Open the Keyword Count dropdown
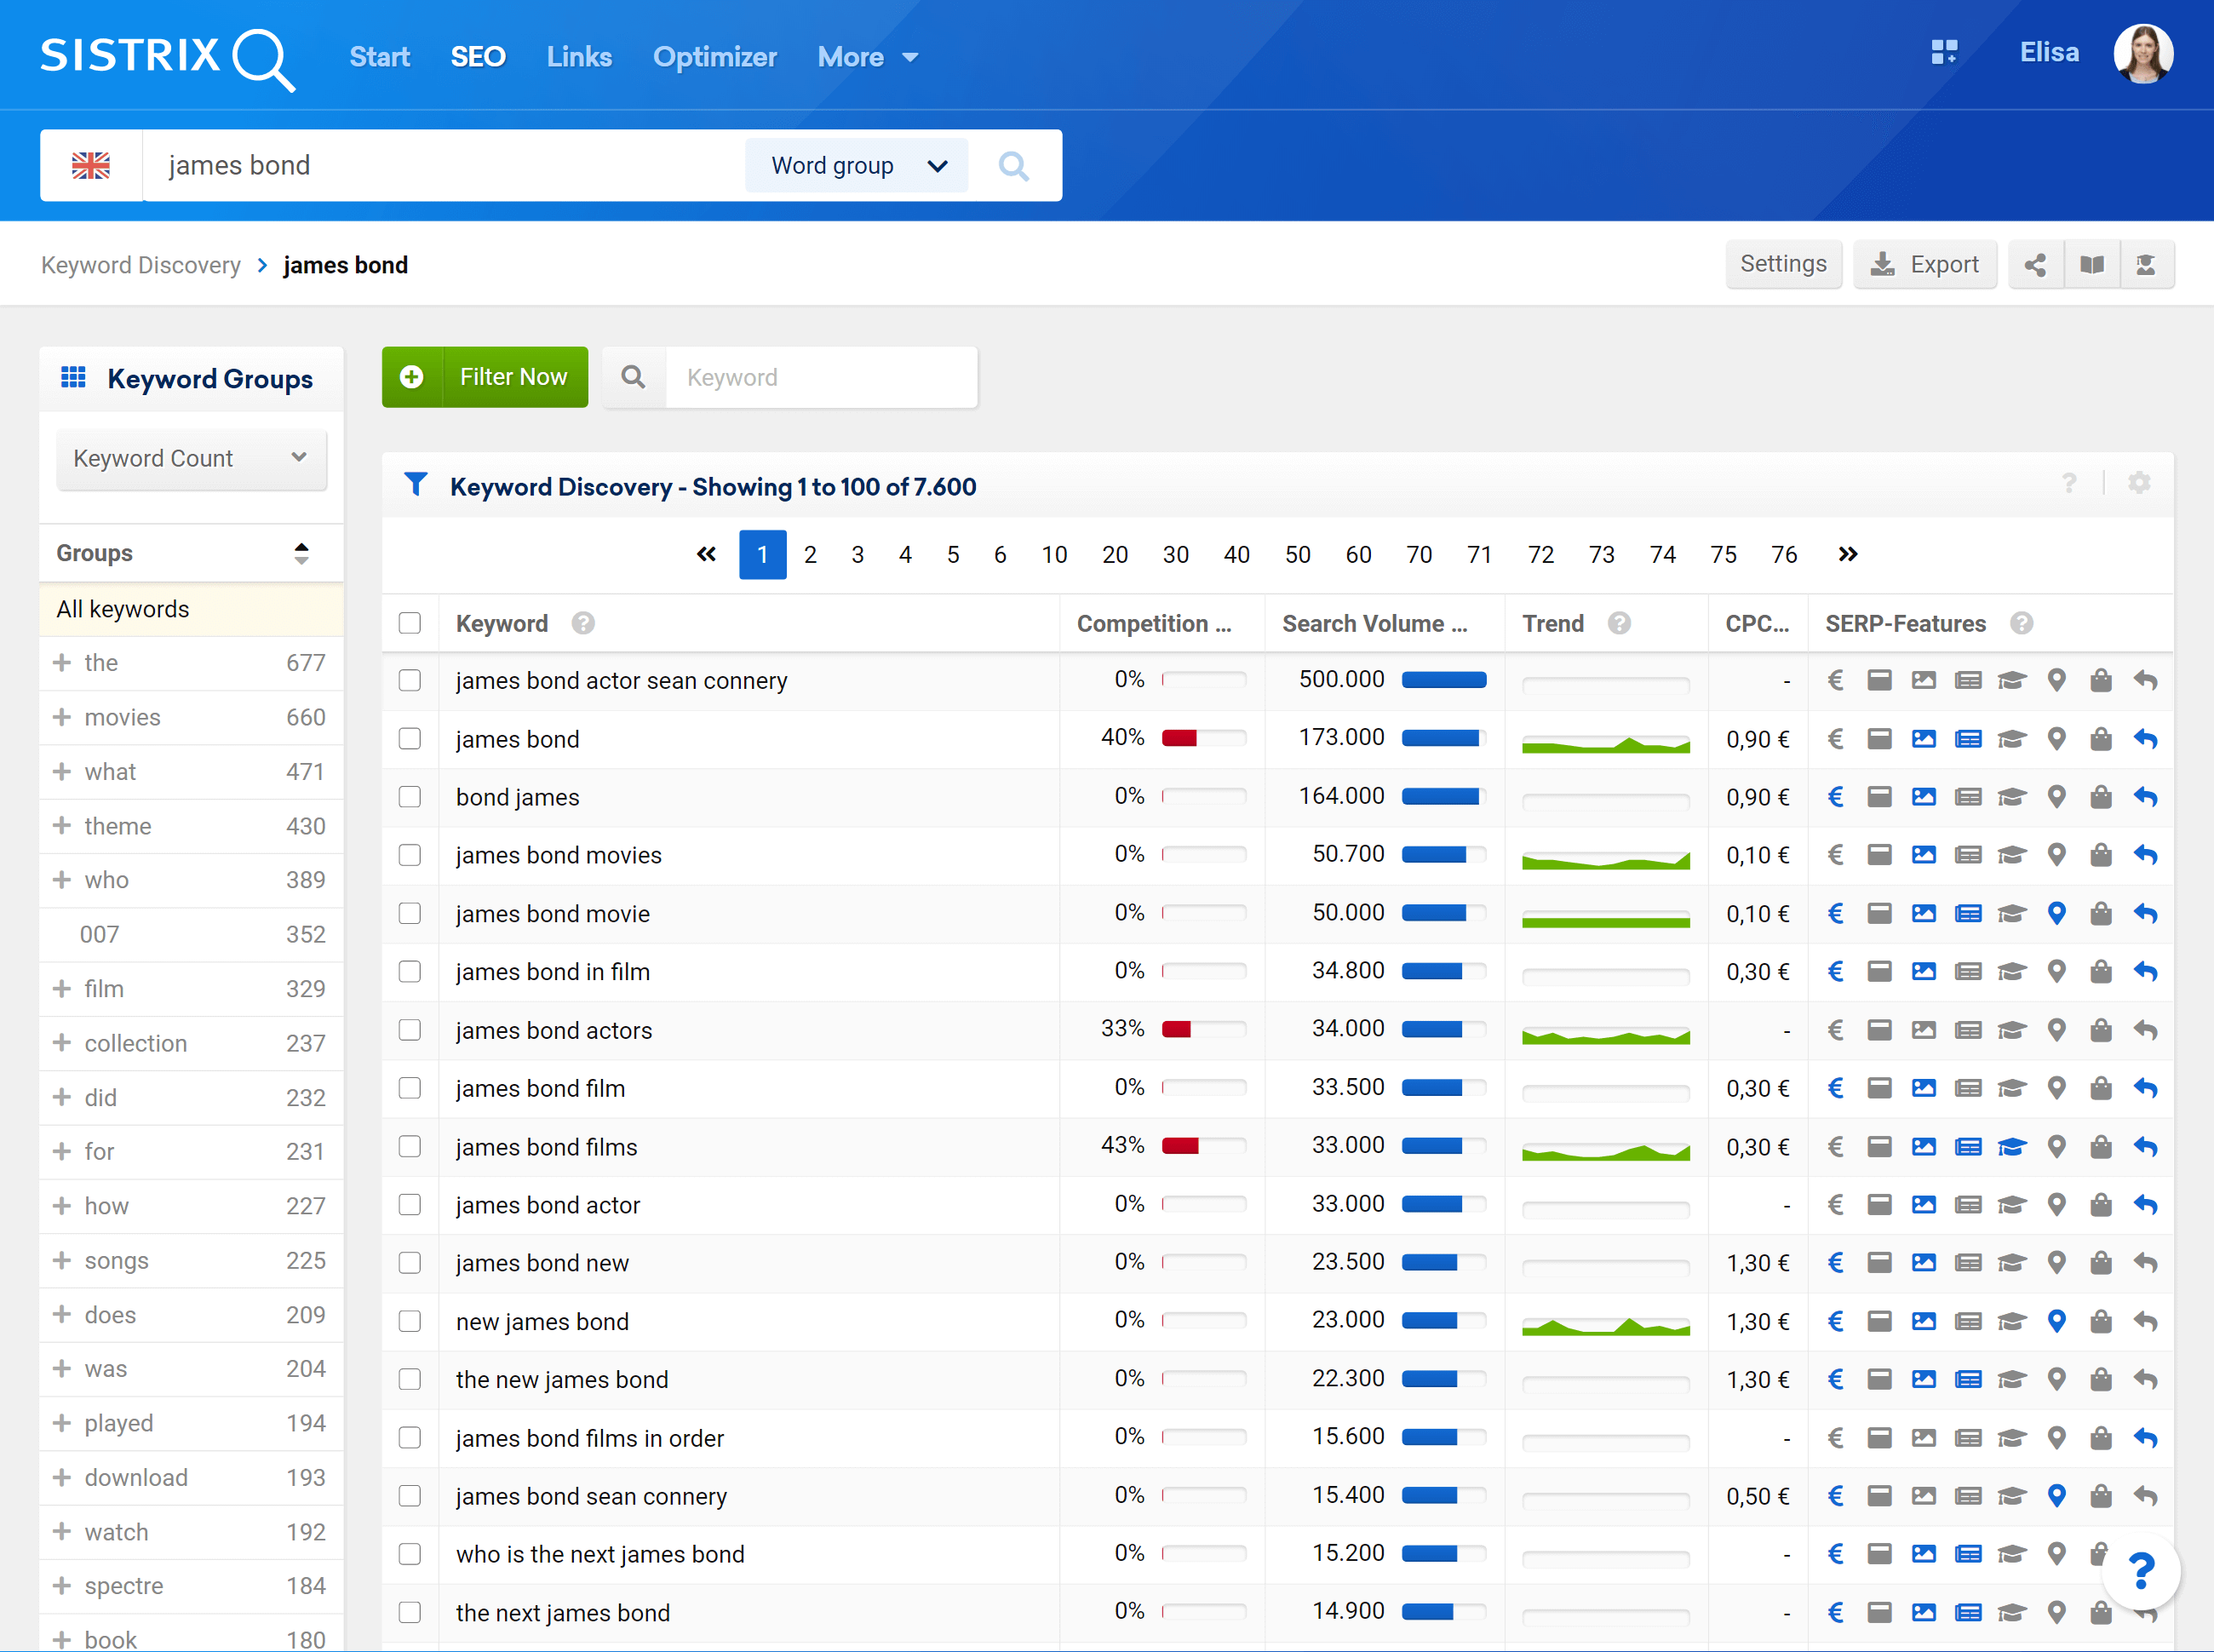 [x=192, y=458]
